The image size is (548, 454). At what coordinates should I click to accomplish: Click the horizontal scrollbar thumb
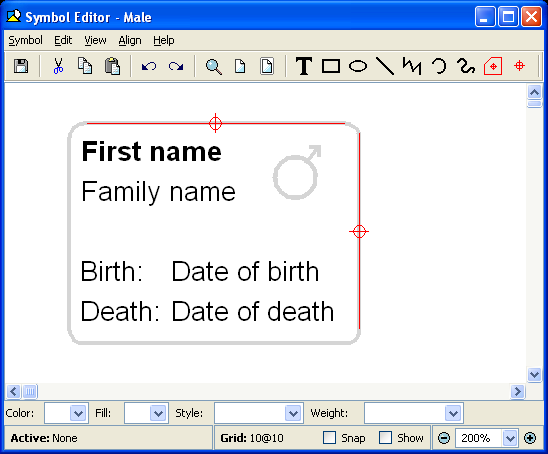click(30, 391)
